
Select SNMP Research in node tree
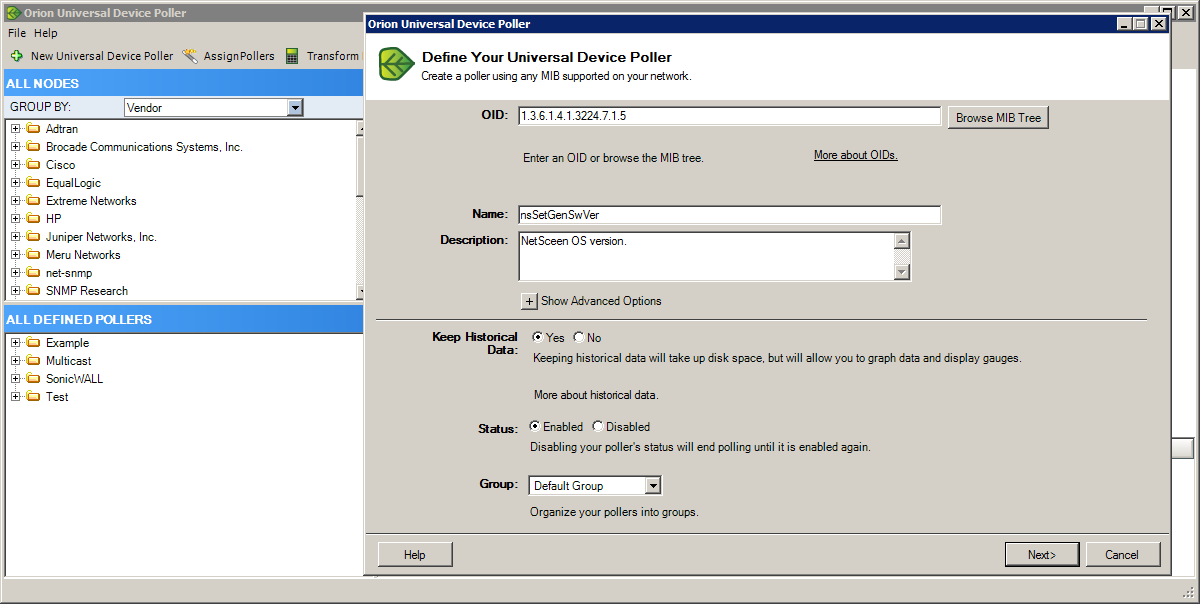pos(87,291)
